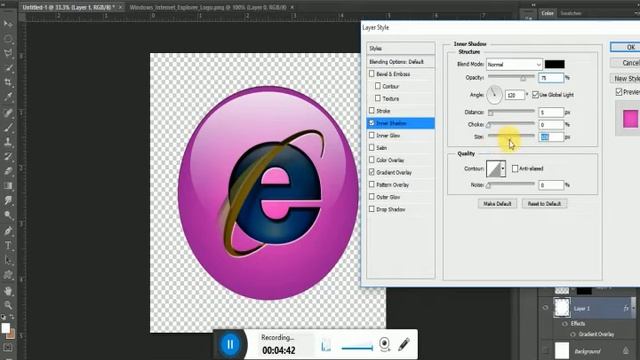Click the webcam icon in recorder bar

(x=384, y=344)
